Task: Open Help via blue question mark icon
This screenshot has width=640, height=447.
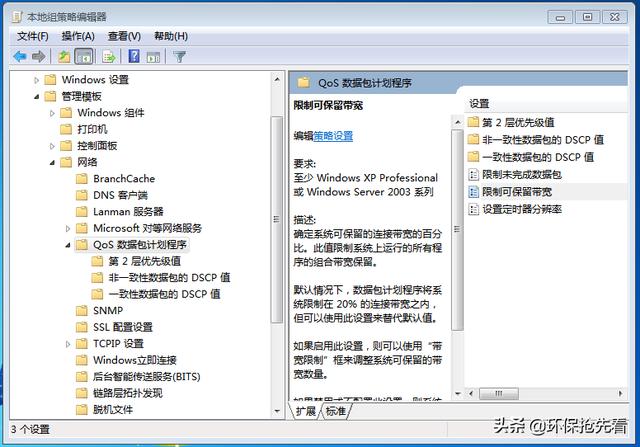Action: click(x=133, y=57)
